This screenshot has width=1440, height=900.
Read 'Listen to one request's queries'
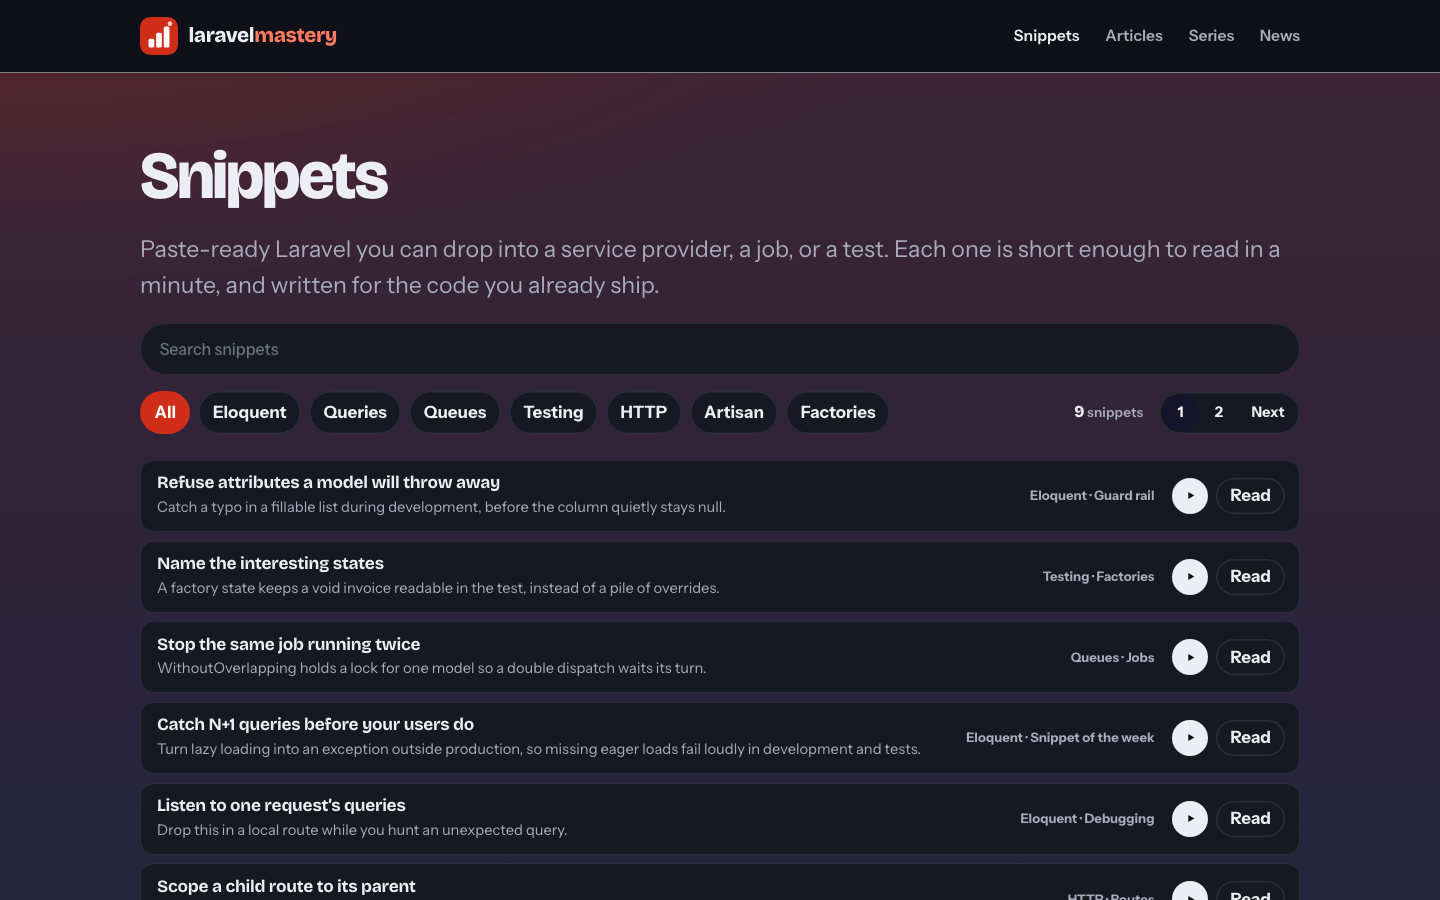pyautogui.click(x=1250, y=819)
